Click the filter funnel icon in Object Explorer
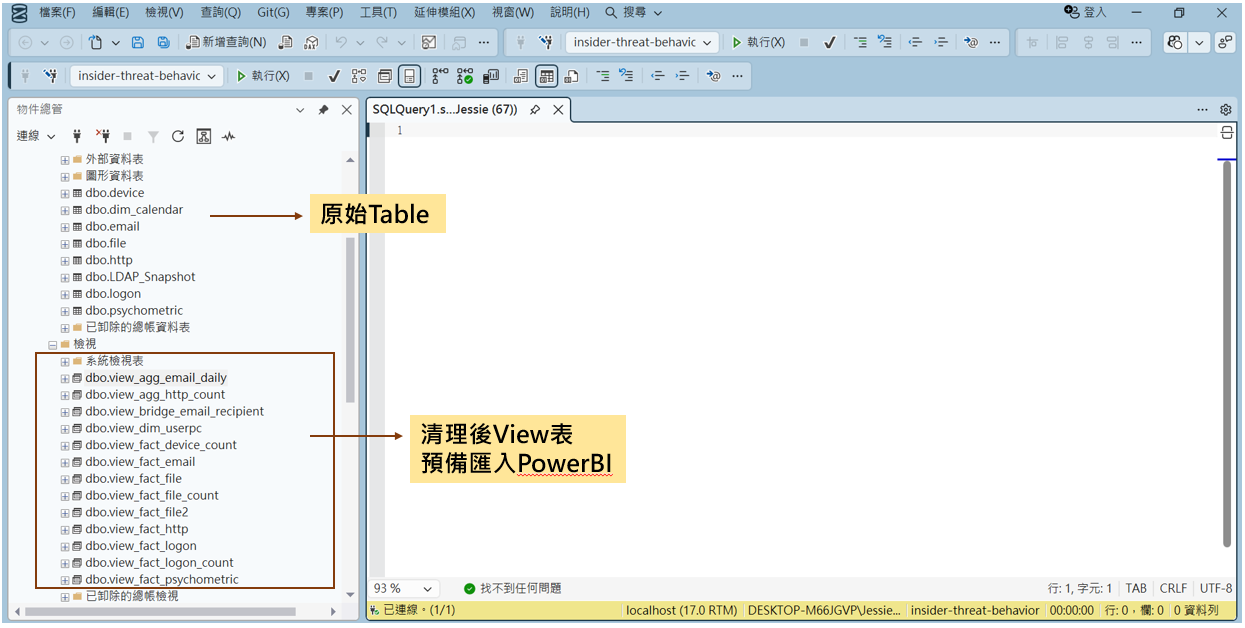This screenshot has width=1245, height=628. coord(153,136)
